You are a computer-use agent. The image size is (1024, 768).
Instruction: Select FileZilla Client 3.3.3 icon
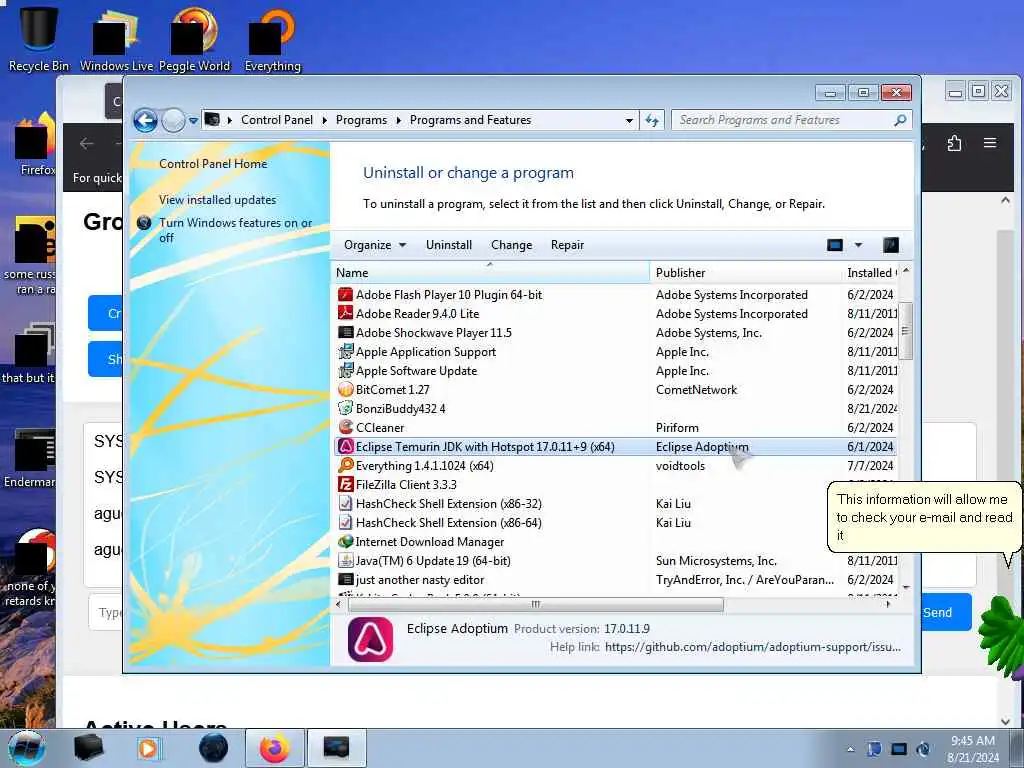[345, 485]
